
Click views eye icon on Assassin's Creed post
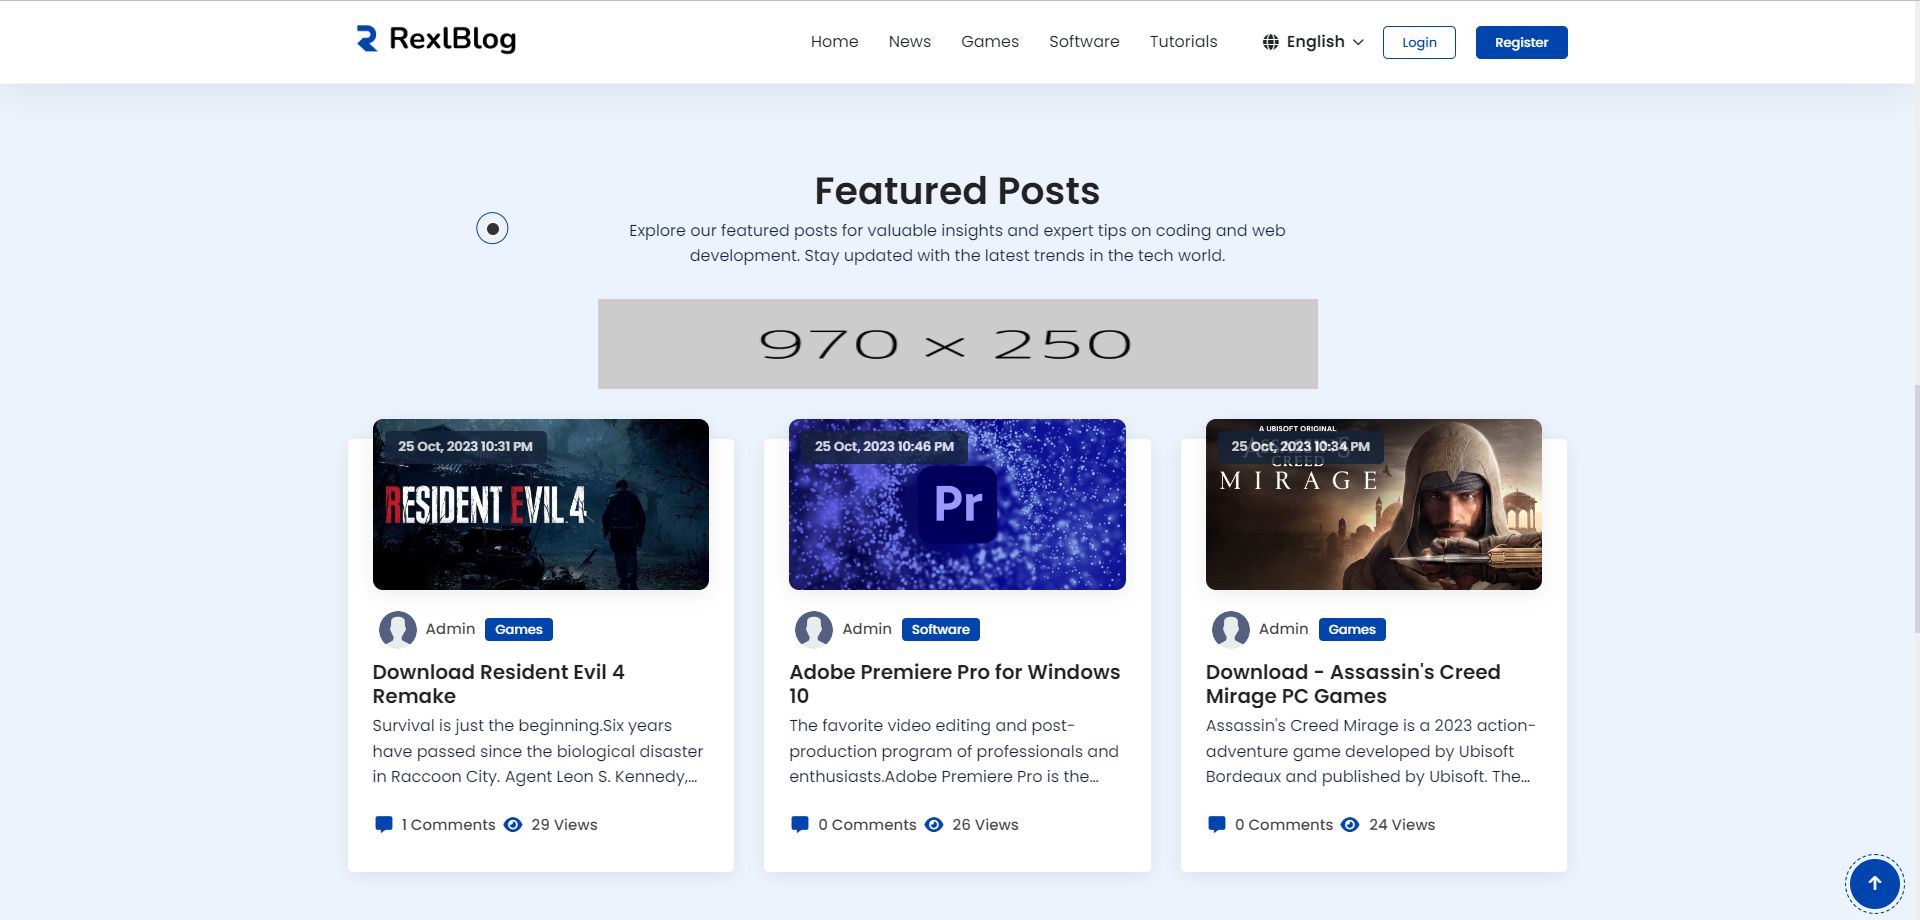pyautogui.click(x=1350, y=825)
